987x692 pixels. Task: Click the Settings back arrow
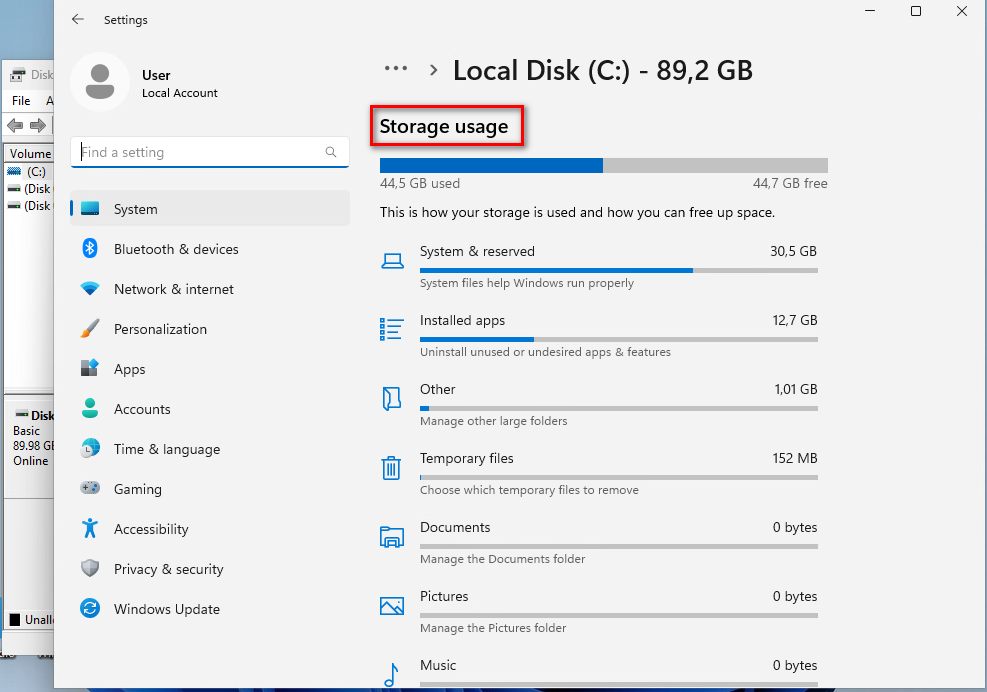tap(77, 19)
